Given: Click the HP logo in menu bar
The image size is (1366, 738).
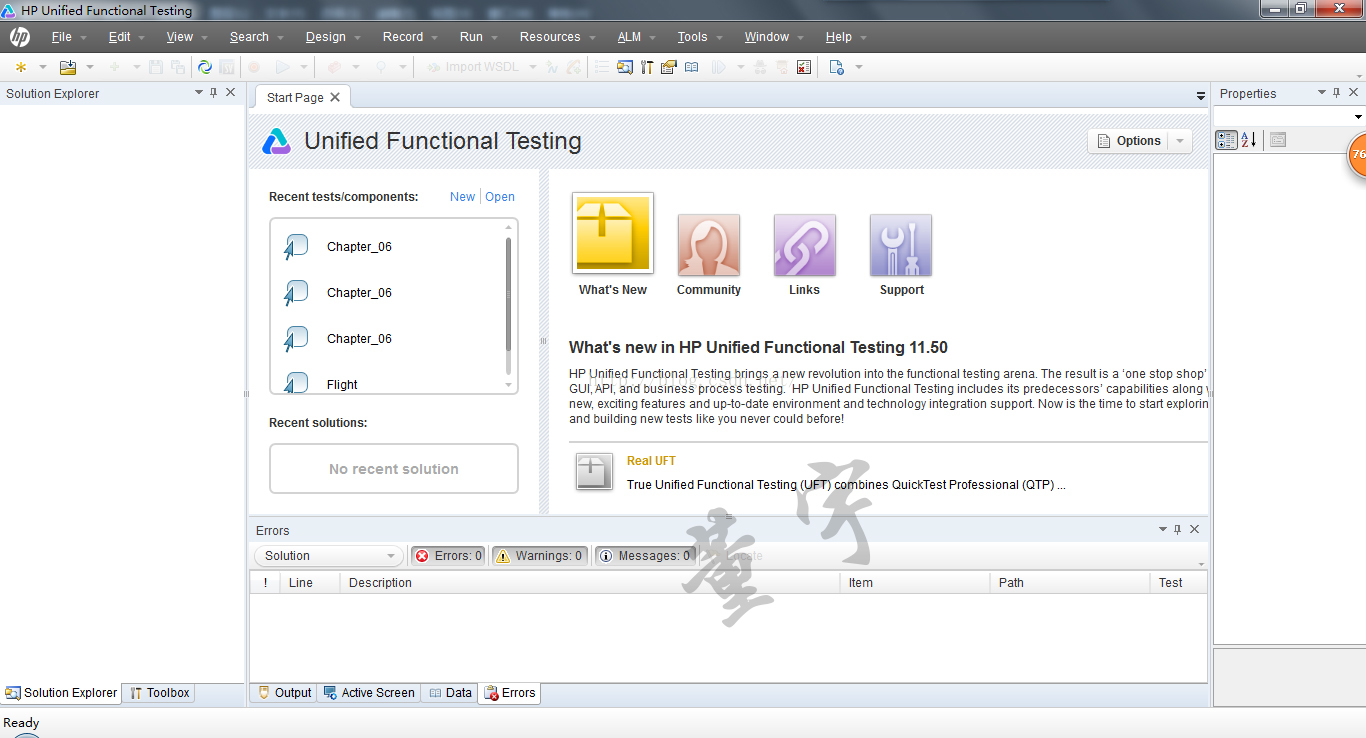Looking at the screenshot, I should pos(20,37).
